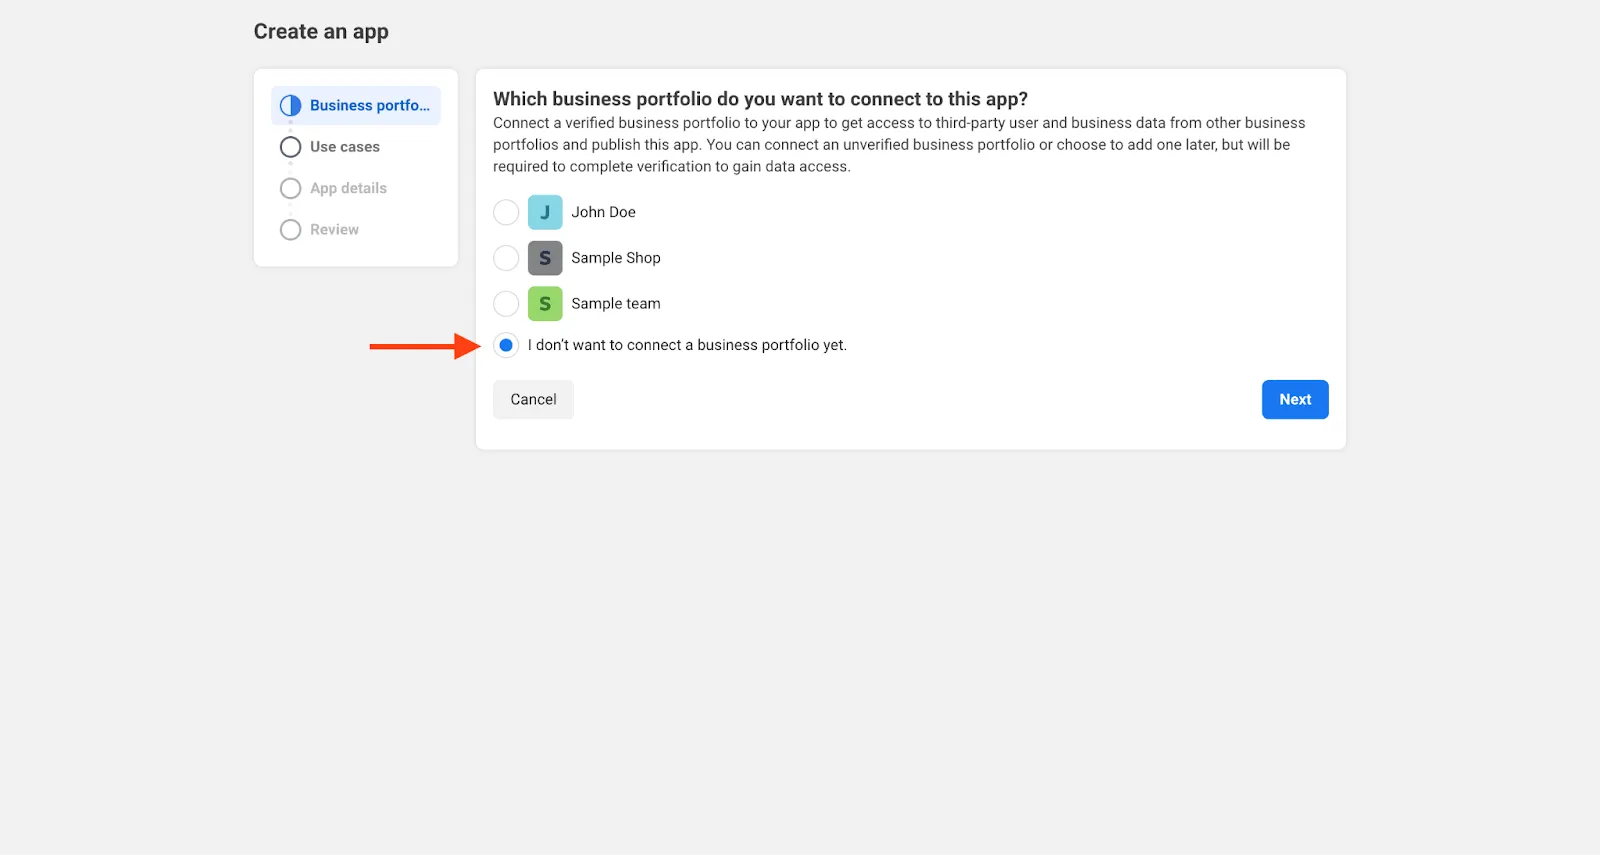Click the John Doe 'J' avatar icon

(545, 212)
